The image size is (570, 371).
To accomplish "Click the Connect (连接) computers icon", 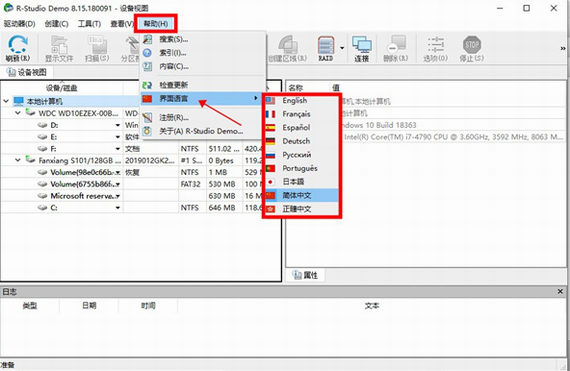I will [362, 48].
